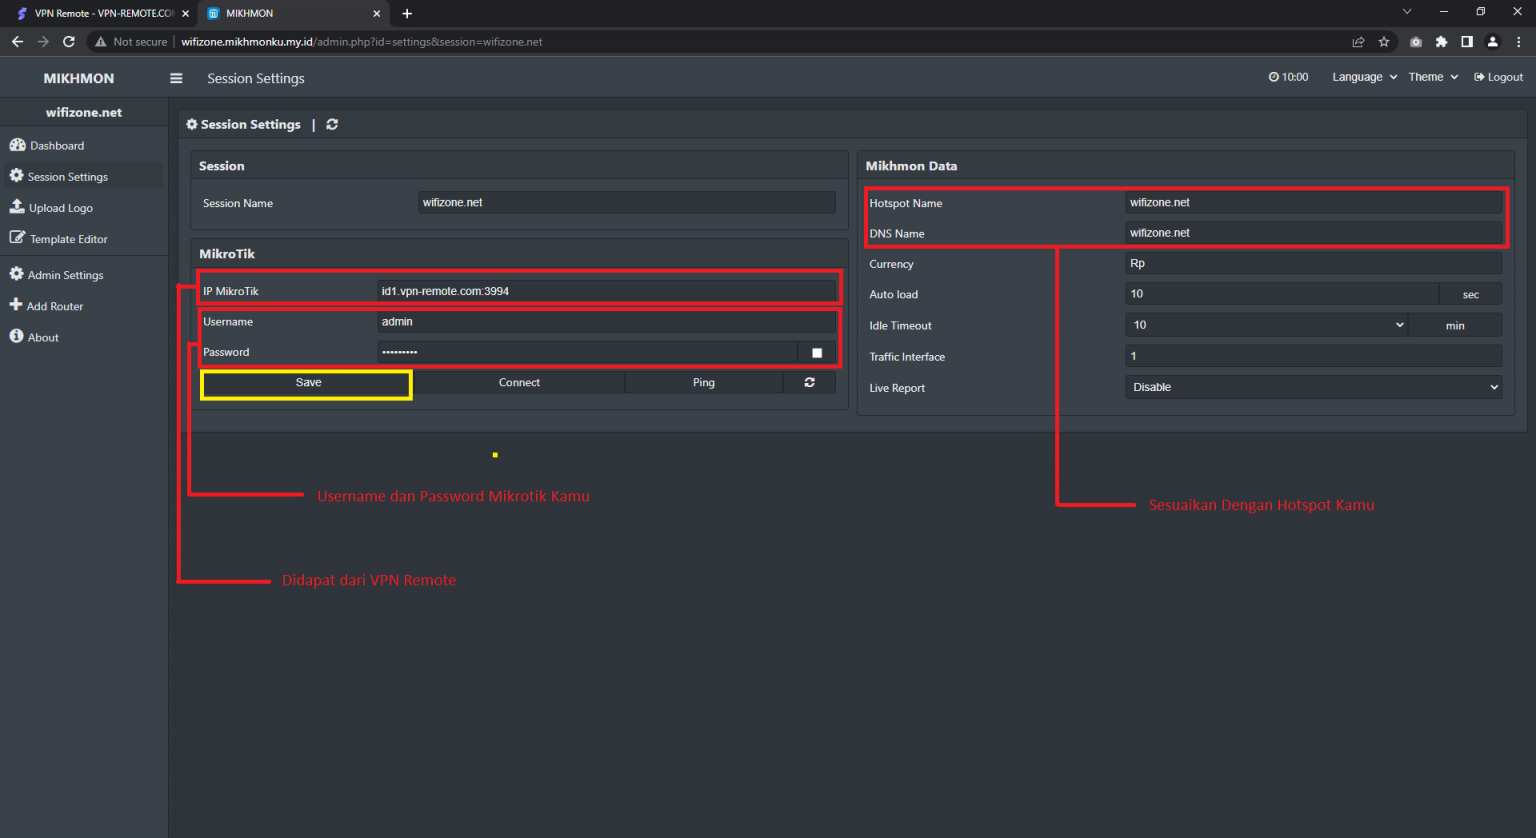
Task: Switch to the VPN Remote browser tab
Action: (100, 13)
